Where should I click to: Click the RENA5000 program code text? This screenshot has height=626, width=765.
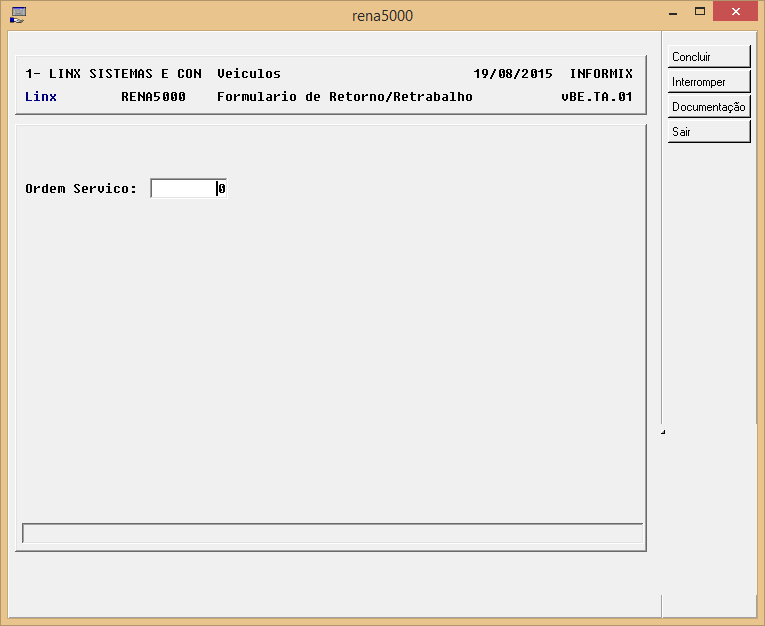153,97
